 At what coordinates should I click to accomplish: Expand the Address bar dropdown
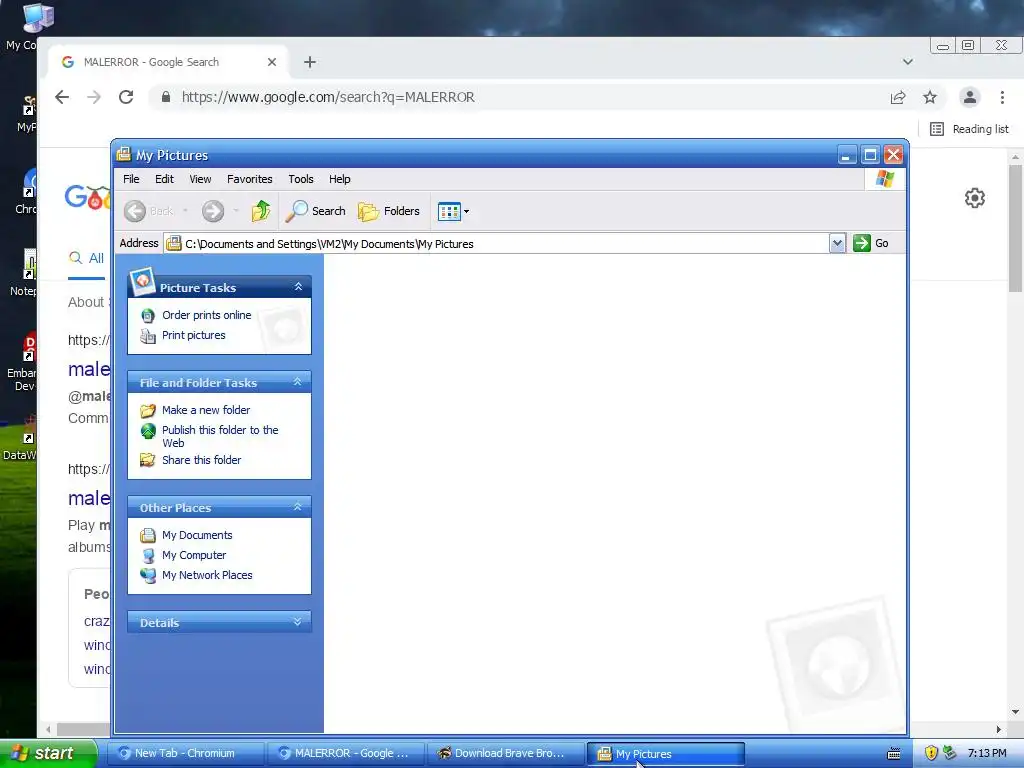point(837,244)
